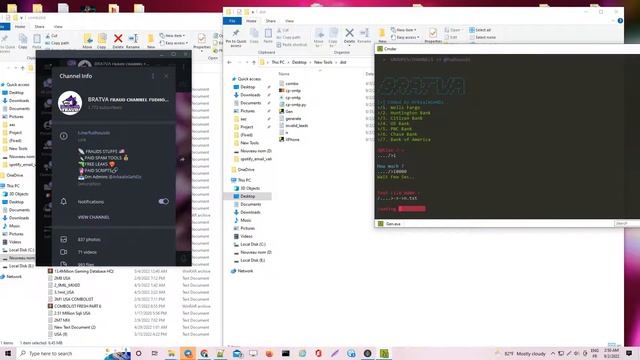This screenshot has height=360, width=640.
Task: Open Home tab in right Explorer
Action: [x=251, y=21]
